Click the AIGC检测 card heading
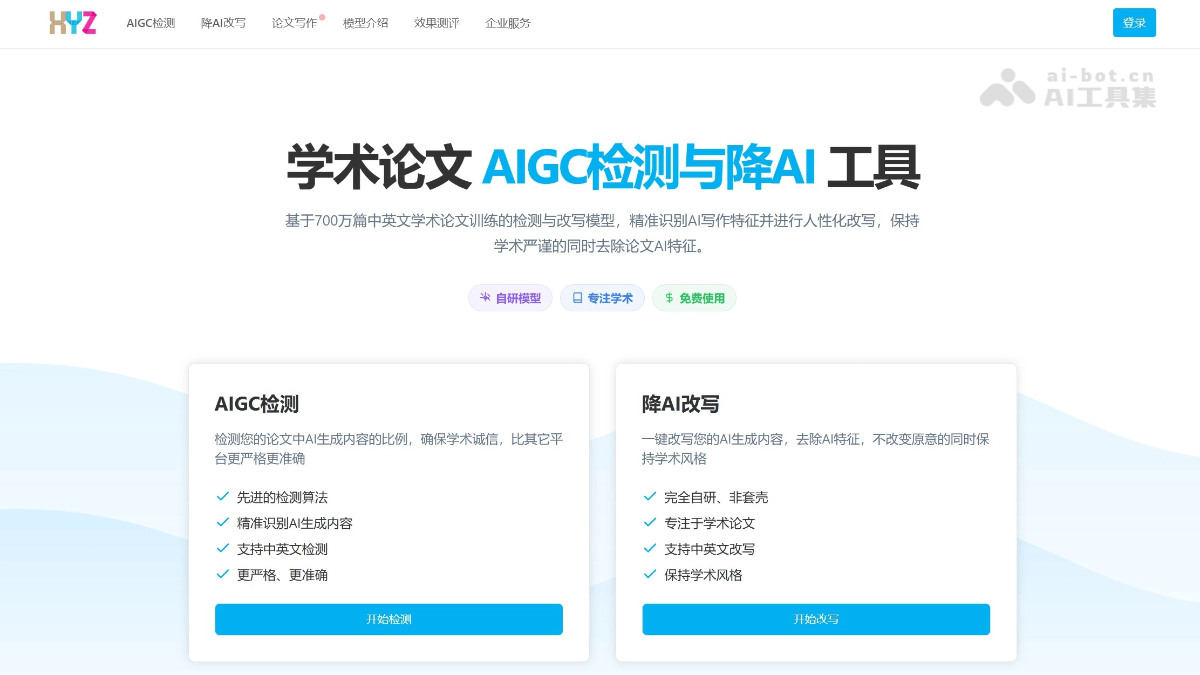Viewport: 1200px width, 675px height. [257, 404]
